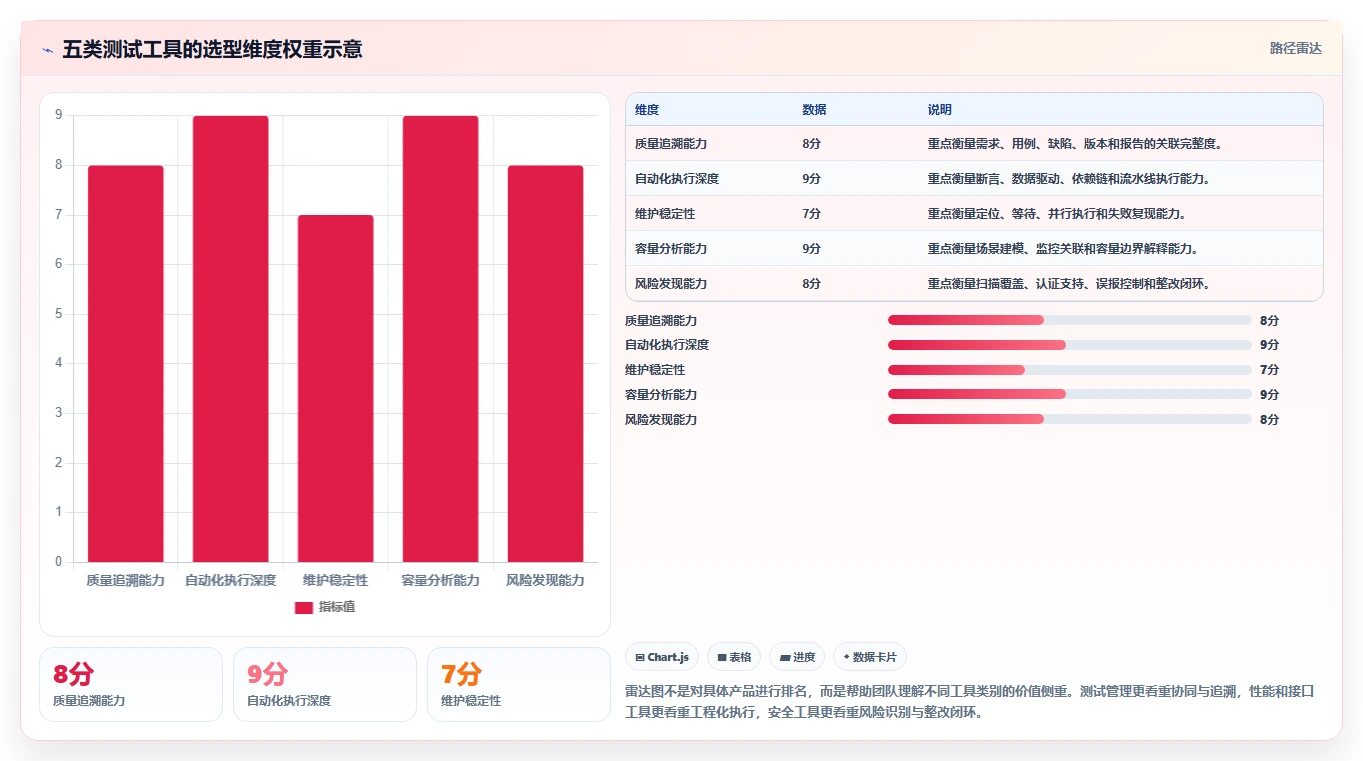Select the 数据卡片 pill tag
1363x761 pixels.
coord(870,657)
